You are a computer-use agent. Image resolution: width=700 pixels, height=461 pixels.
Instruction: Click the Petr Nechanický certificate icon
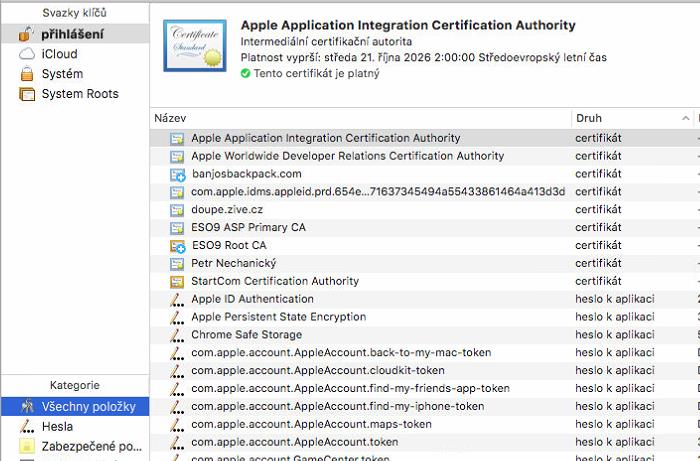pos(177,264)
